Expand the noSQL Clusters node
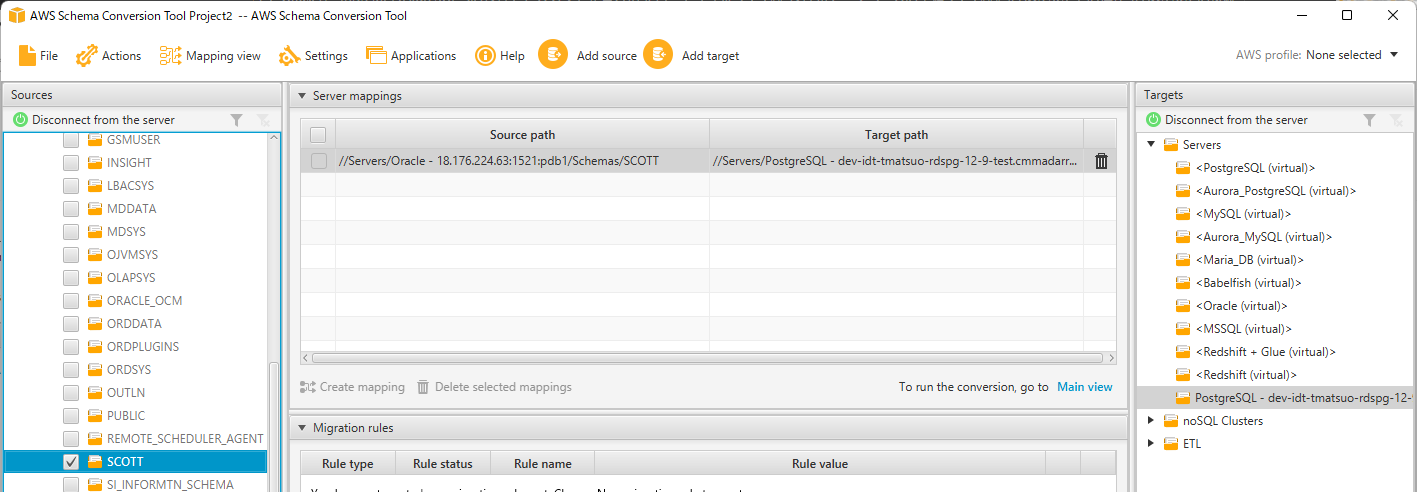Image resolution: width=1417 pixels, height=492 pixels. [1152, 421]
